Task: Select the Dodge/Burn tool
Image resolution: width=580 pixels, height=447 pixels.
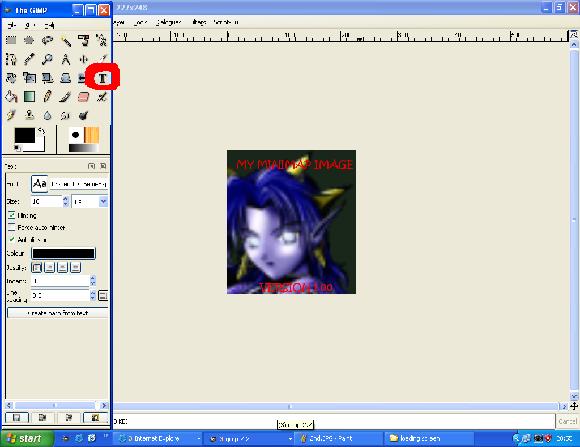Action: click(84, 115)
